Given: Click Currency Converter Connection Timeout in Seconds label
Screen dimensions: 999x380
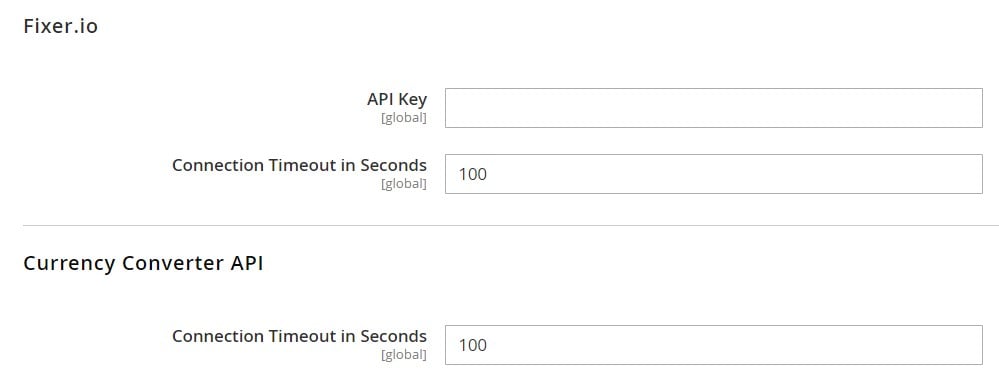Looking at the screenshot, I should point(299,336).
